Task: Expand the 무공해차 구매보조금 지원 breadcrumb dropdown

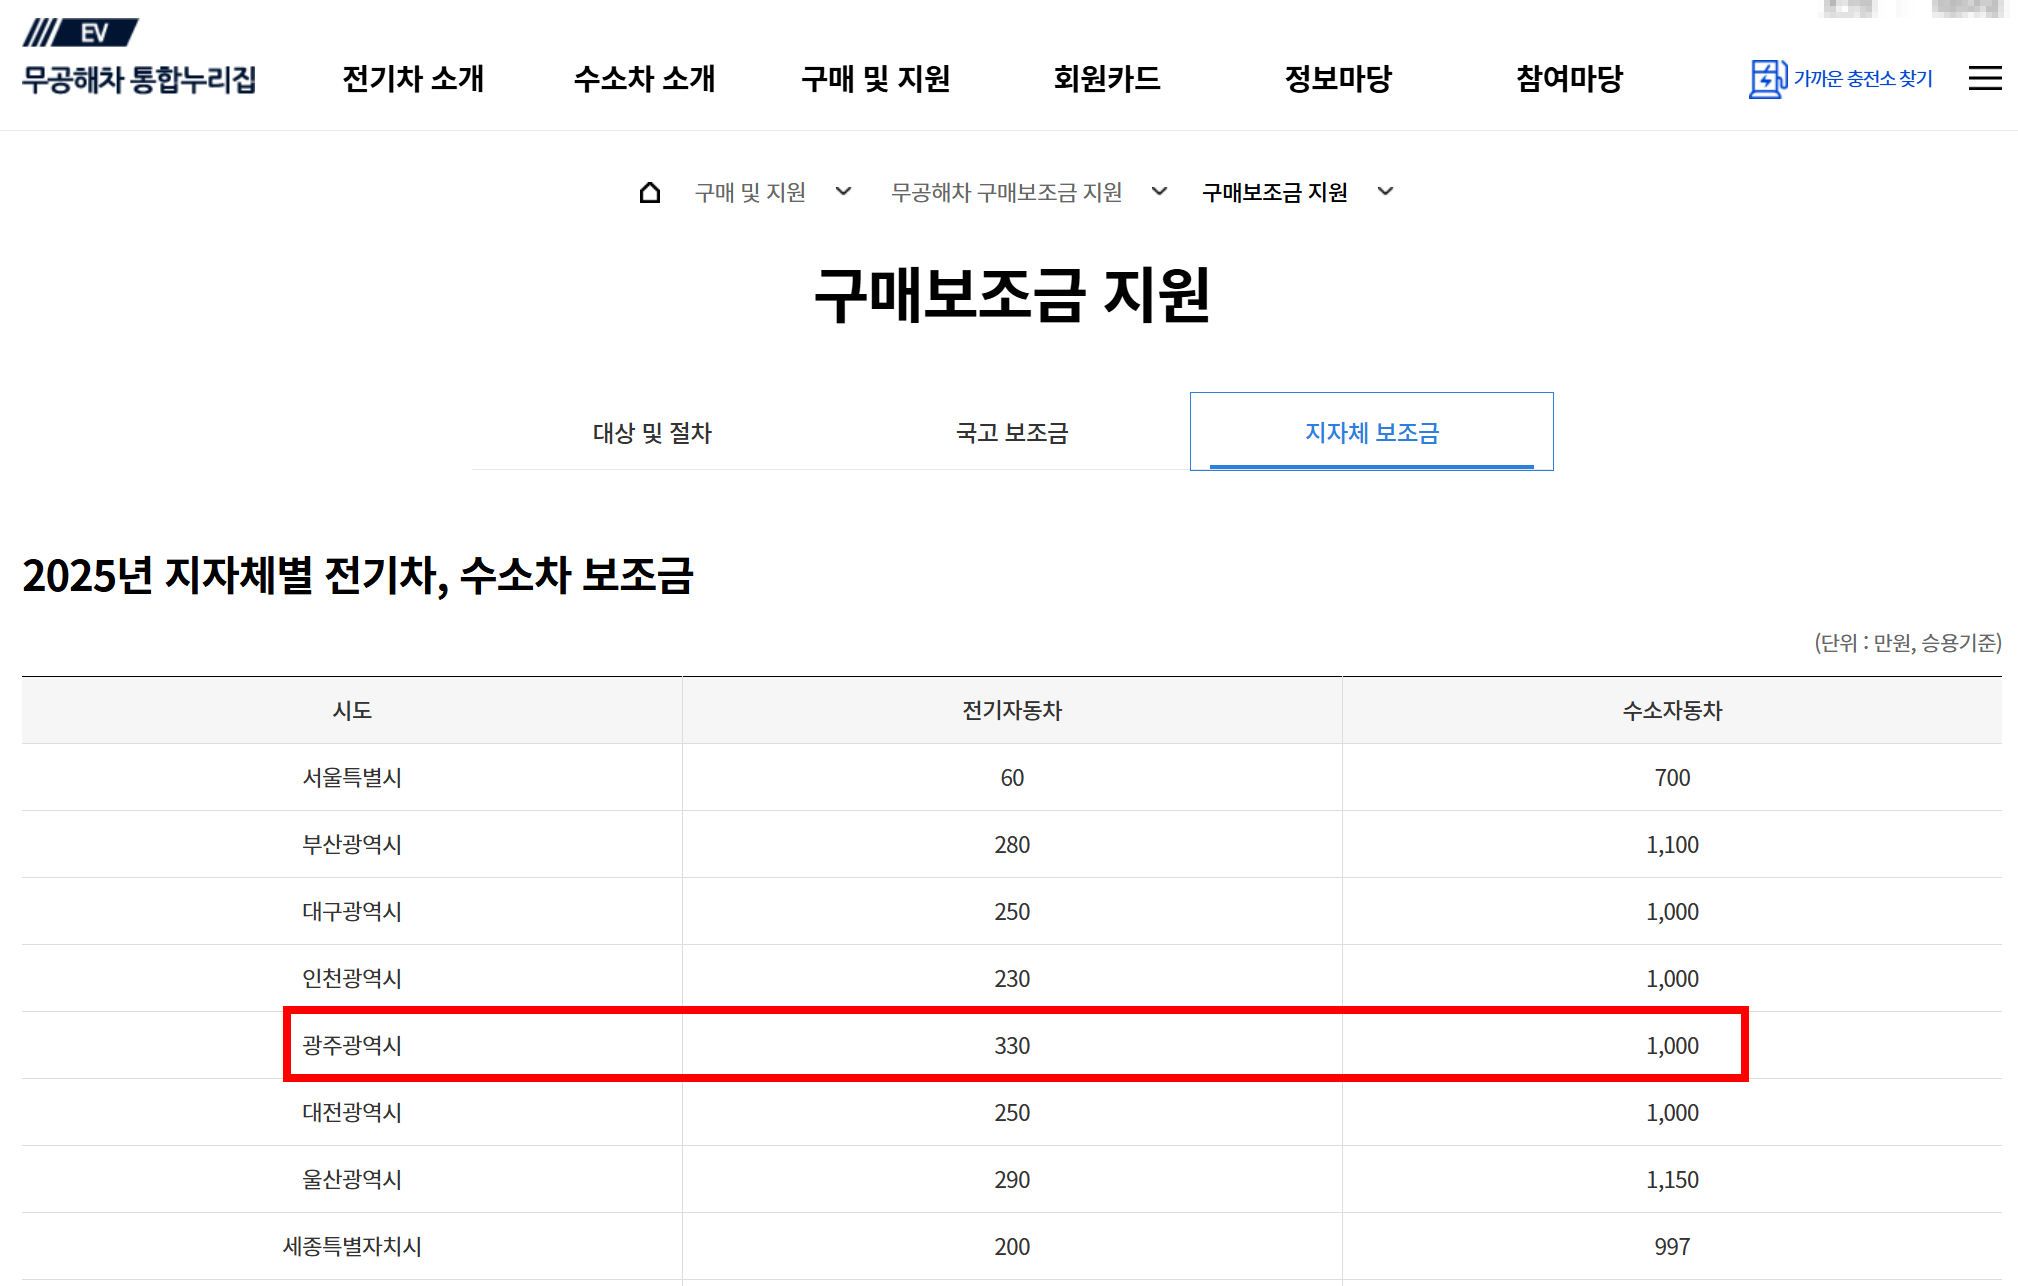Action: coord(1159,192)
